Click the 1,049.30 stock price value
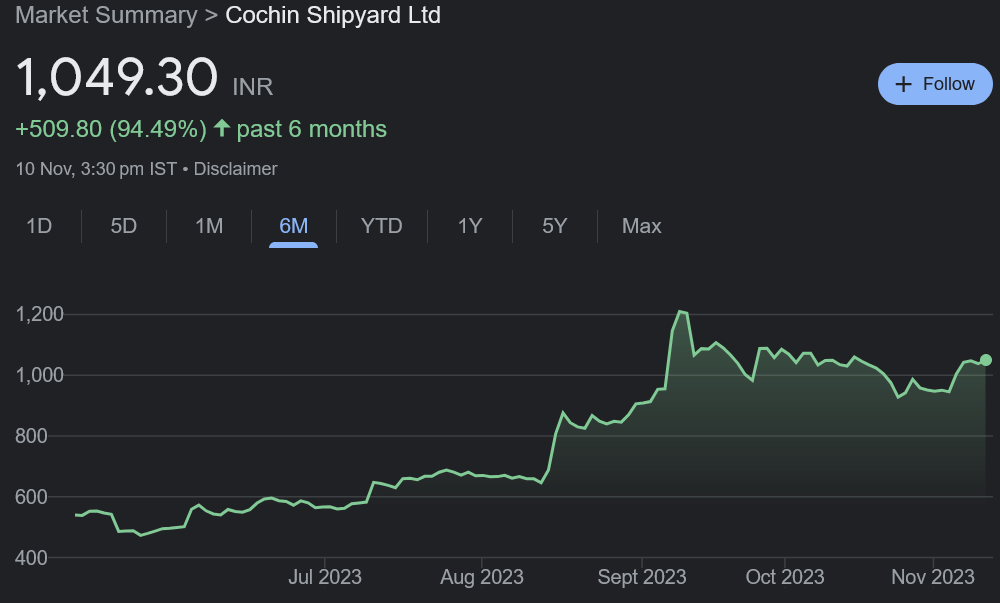The height and width of the screenshot is (603, 1000). point(117,78)
